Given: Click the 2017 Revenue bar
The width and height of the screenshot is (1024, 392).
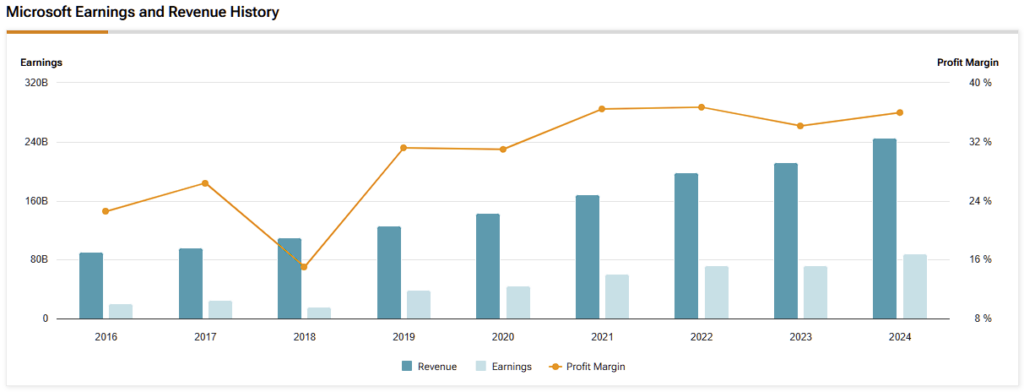Looking at the screenshot, I should click(191, 284).
